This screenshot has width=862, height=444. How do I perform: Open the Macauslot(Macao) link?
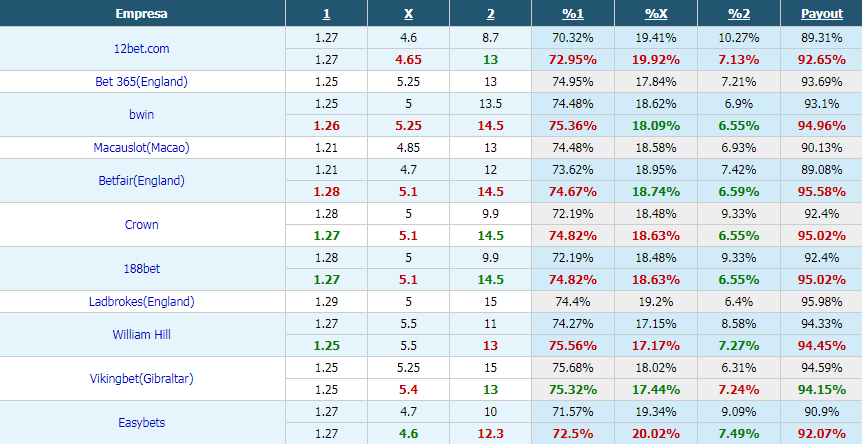click(142, 148)
